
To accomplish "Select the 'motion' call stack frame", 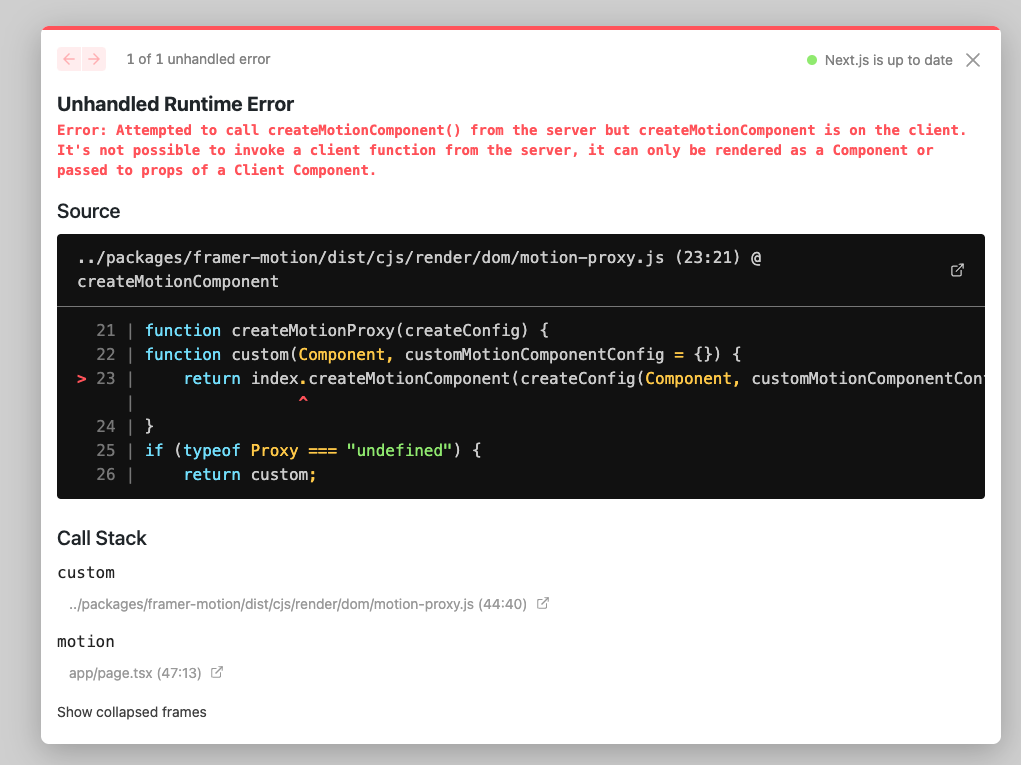I will pyautogui.click(x=85, y=641).
